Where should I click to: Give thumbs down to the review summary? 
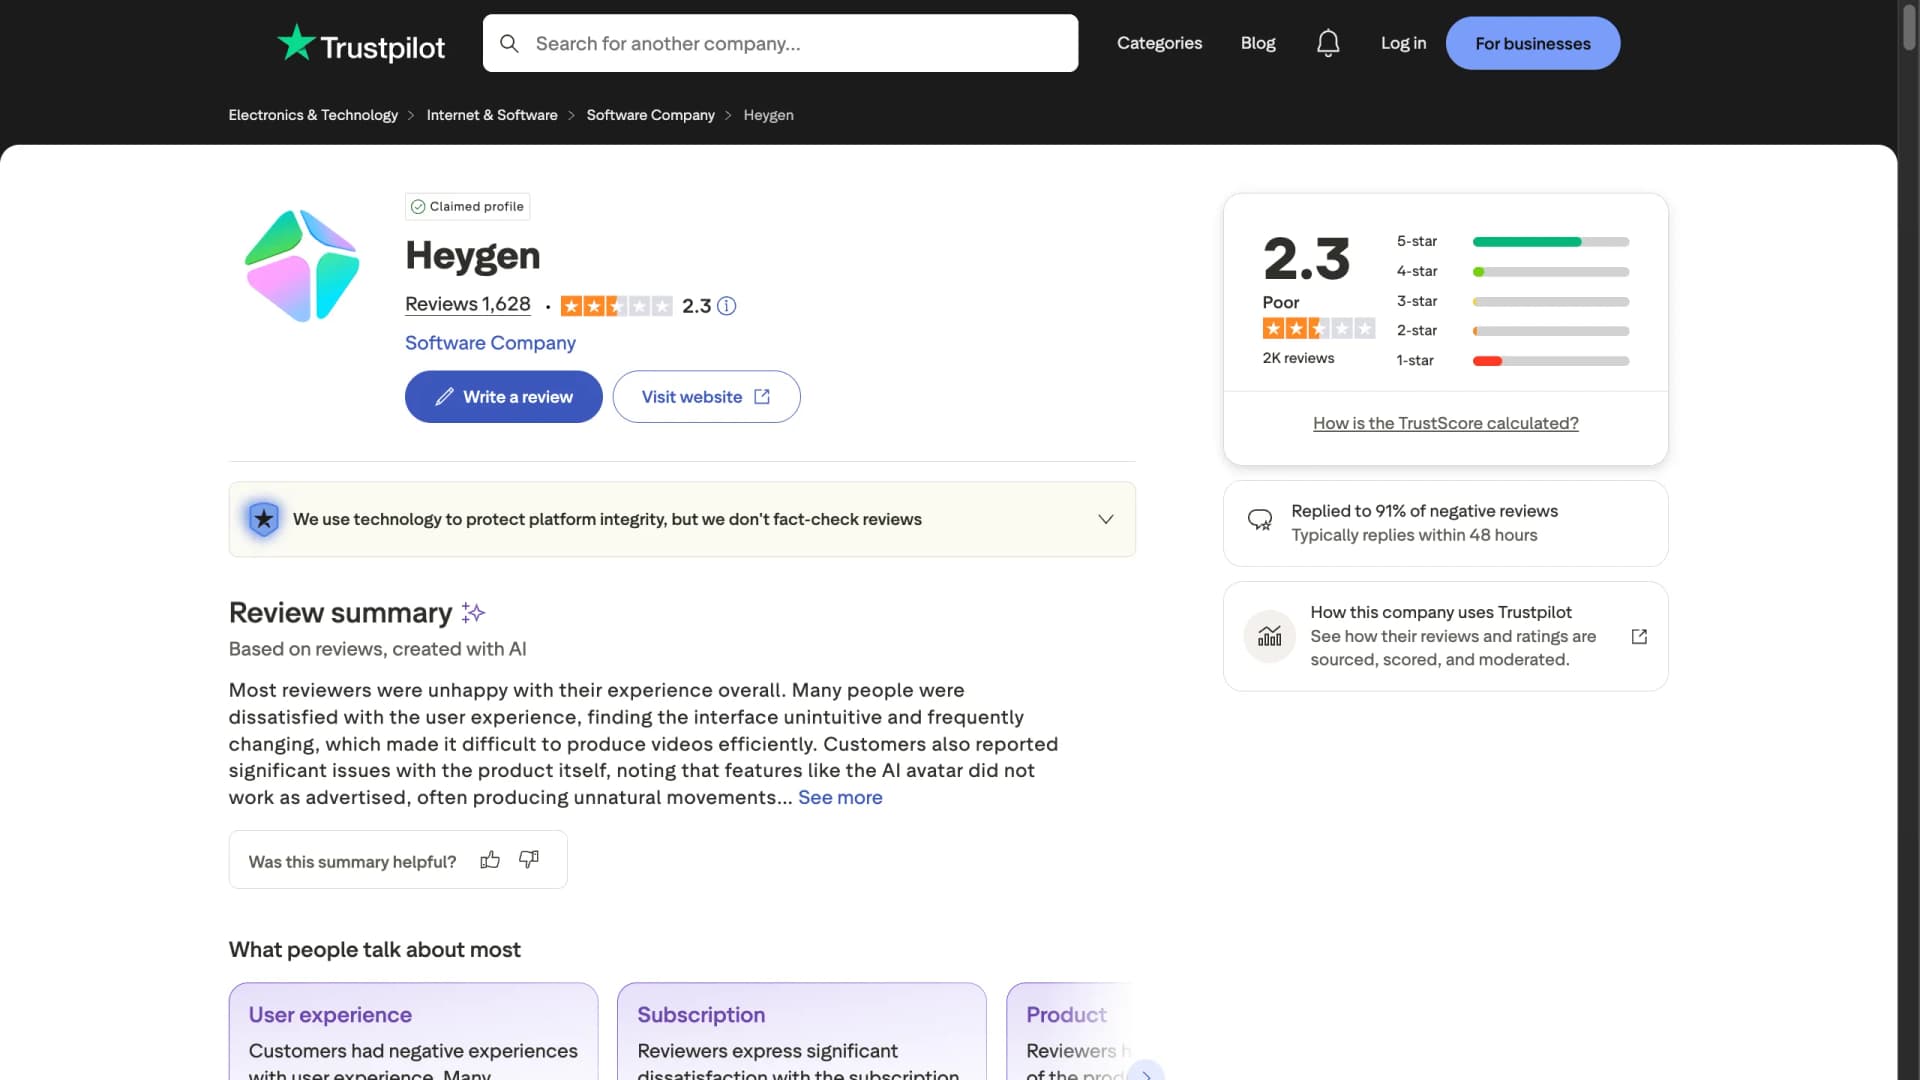tap(528, 859)
